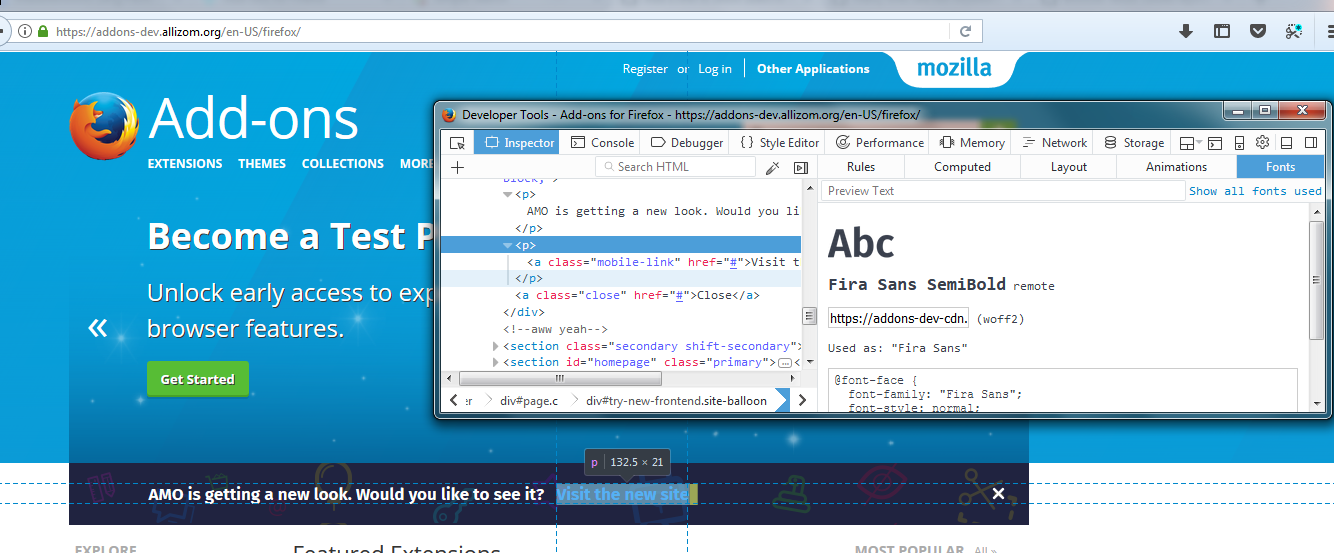
Task: Click the green padlock security icon
Action: [x=43, y=31]
